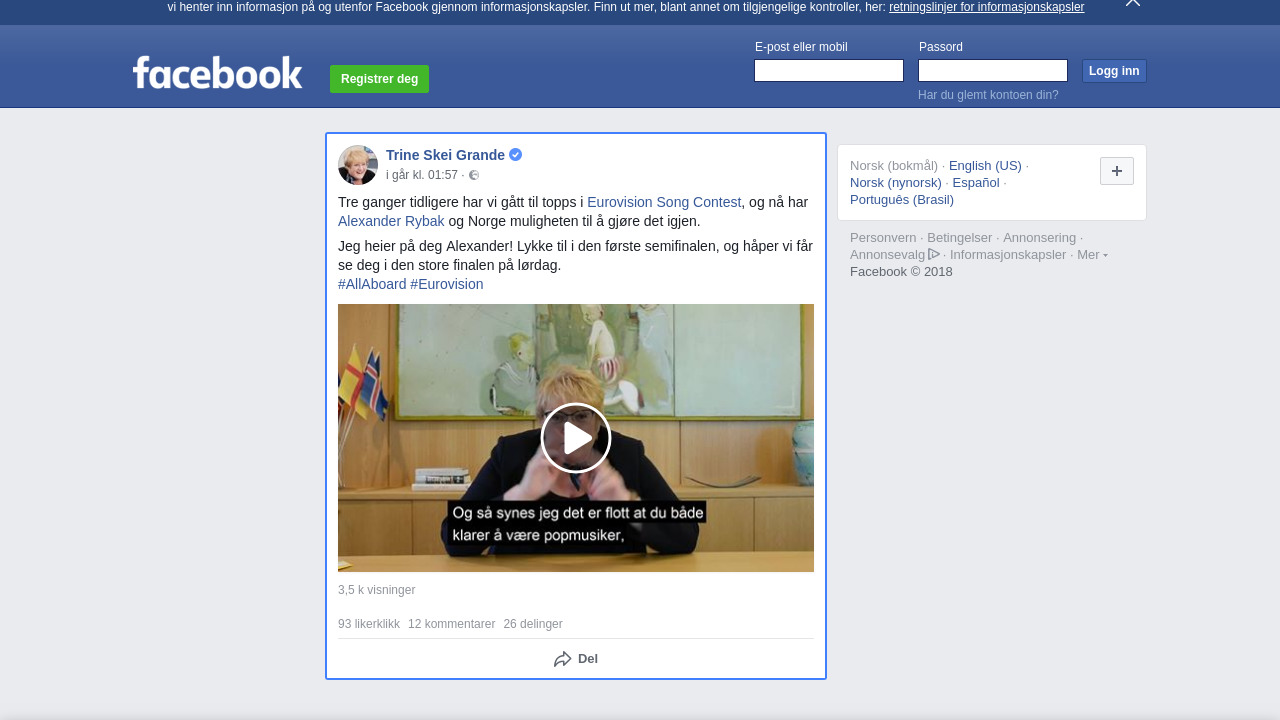The height and width of the screenshot is (720, 1280).
Task: Switch language to English (US)
Action: (x=985, y=166)
